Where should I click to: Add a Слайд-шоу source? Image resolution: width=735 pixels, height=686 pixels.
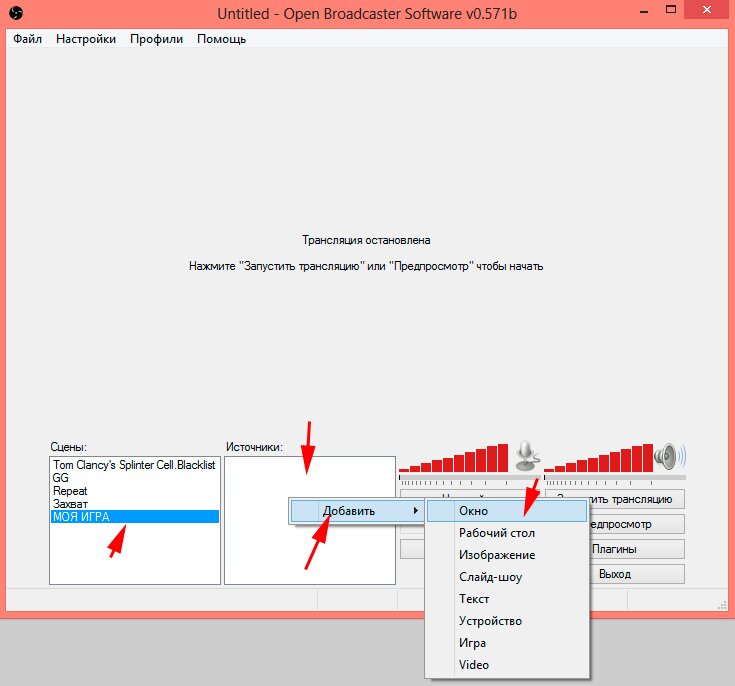pyautogui.click(x=507, y=577)
